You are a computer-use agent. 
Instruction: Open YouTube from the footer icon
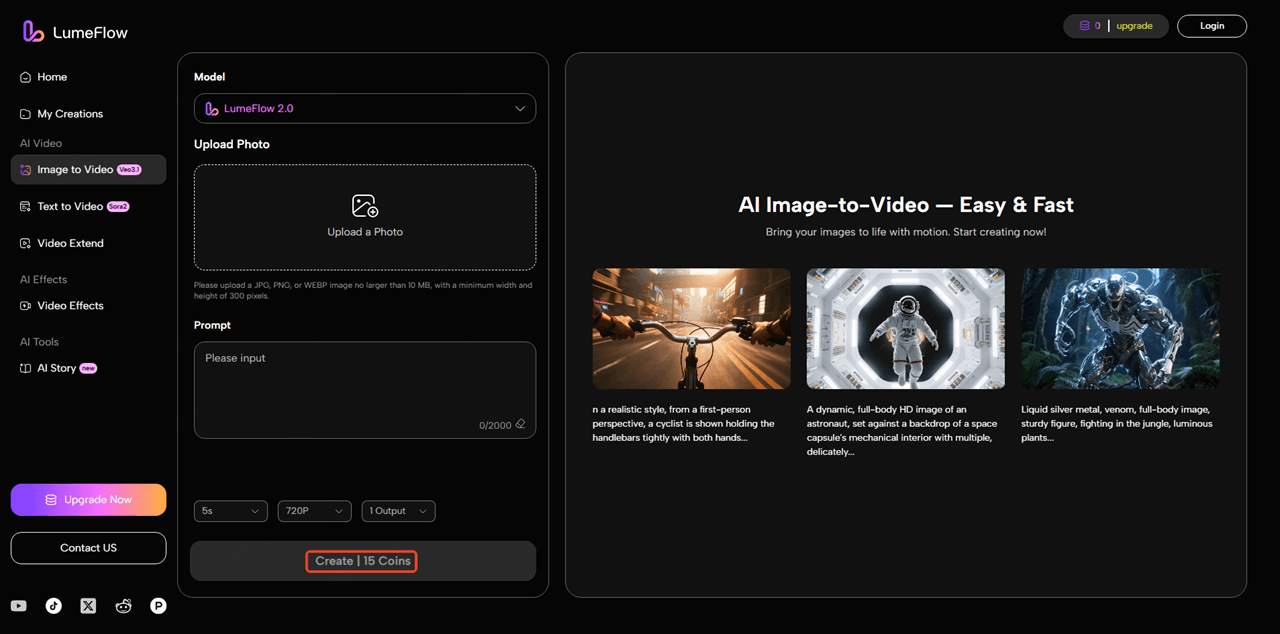[x=18, y=605]
